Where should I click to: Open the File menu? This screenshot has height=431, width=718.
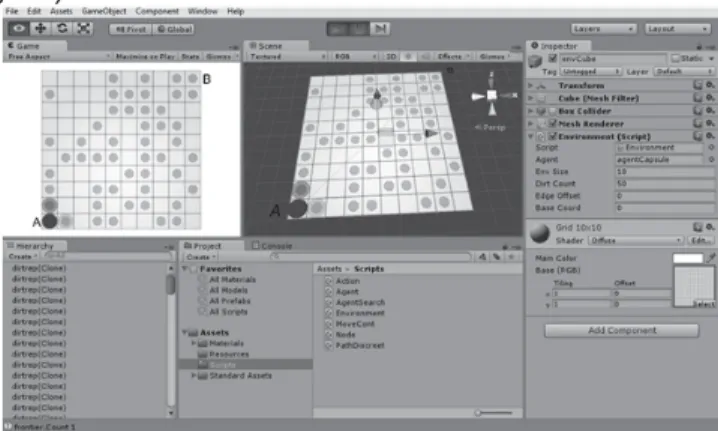tap(12, 11)
